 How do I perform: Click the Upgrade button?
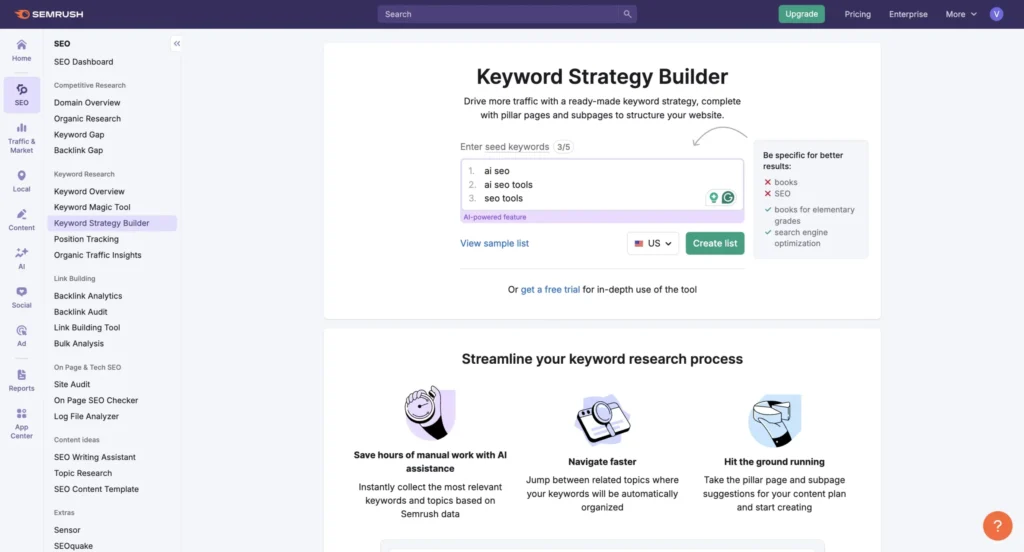pos(801,14)
